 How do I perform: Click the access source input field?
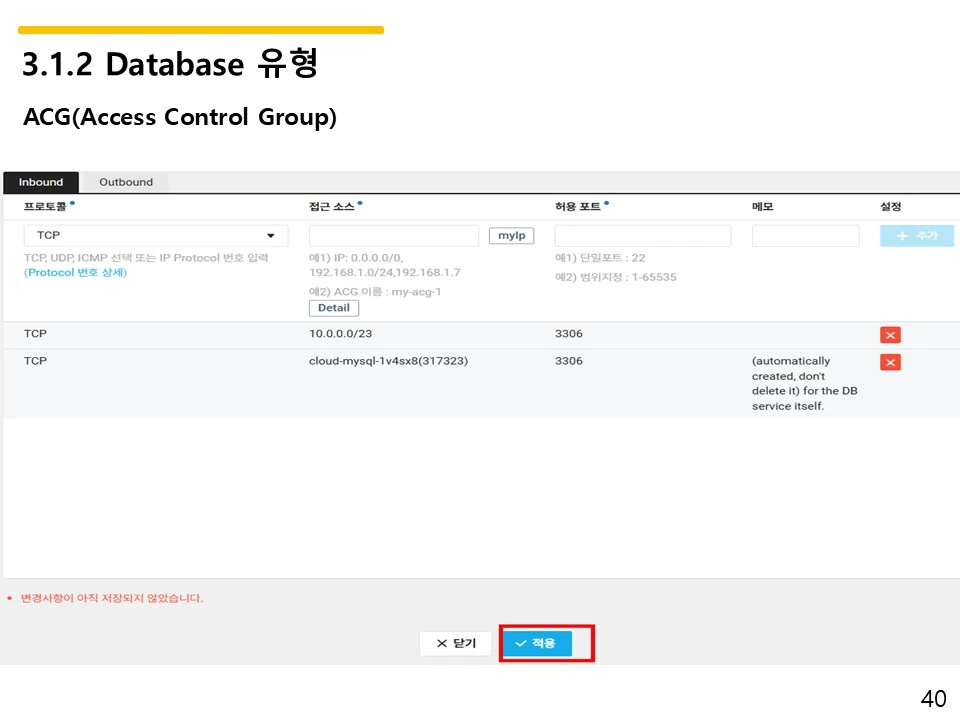394,236
